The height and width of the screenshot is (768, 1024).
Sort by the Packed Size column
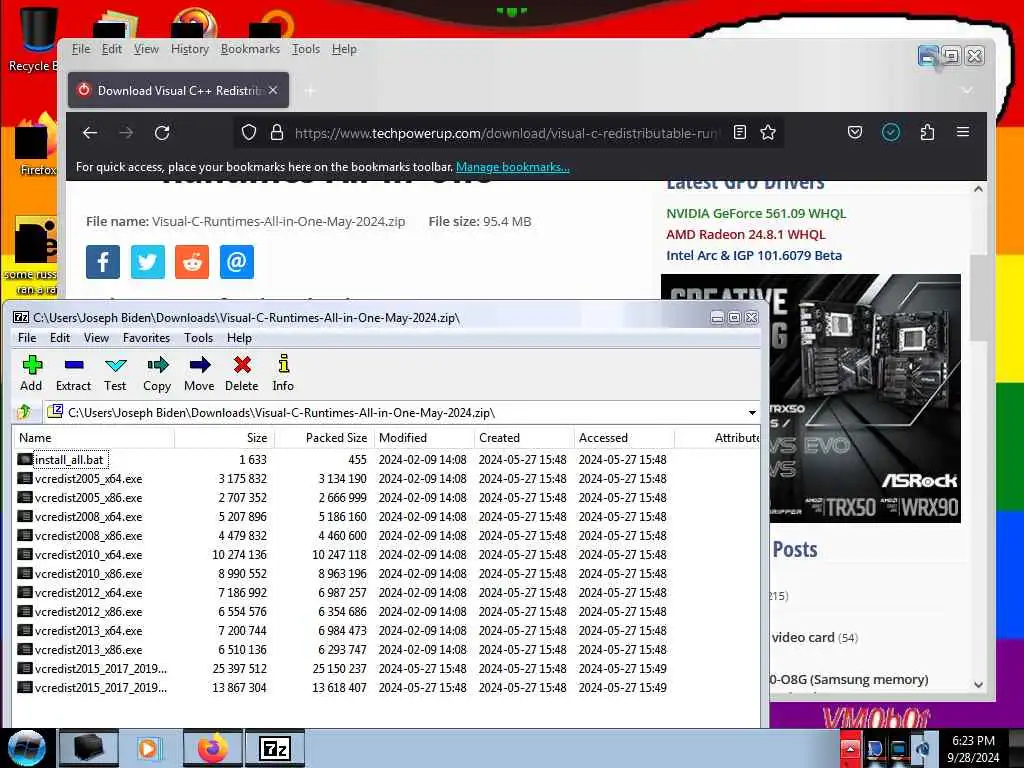(x=325, y=438)
